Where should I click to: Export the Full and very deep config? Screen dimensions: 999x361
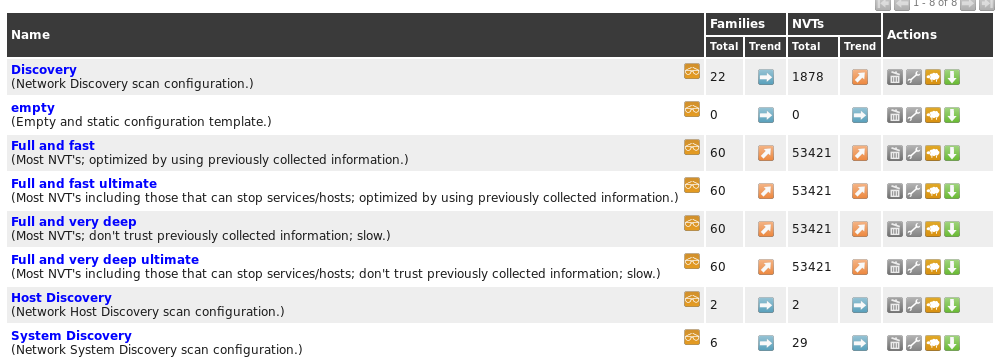coord(951,229)
